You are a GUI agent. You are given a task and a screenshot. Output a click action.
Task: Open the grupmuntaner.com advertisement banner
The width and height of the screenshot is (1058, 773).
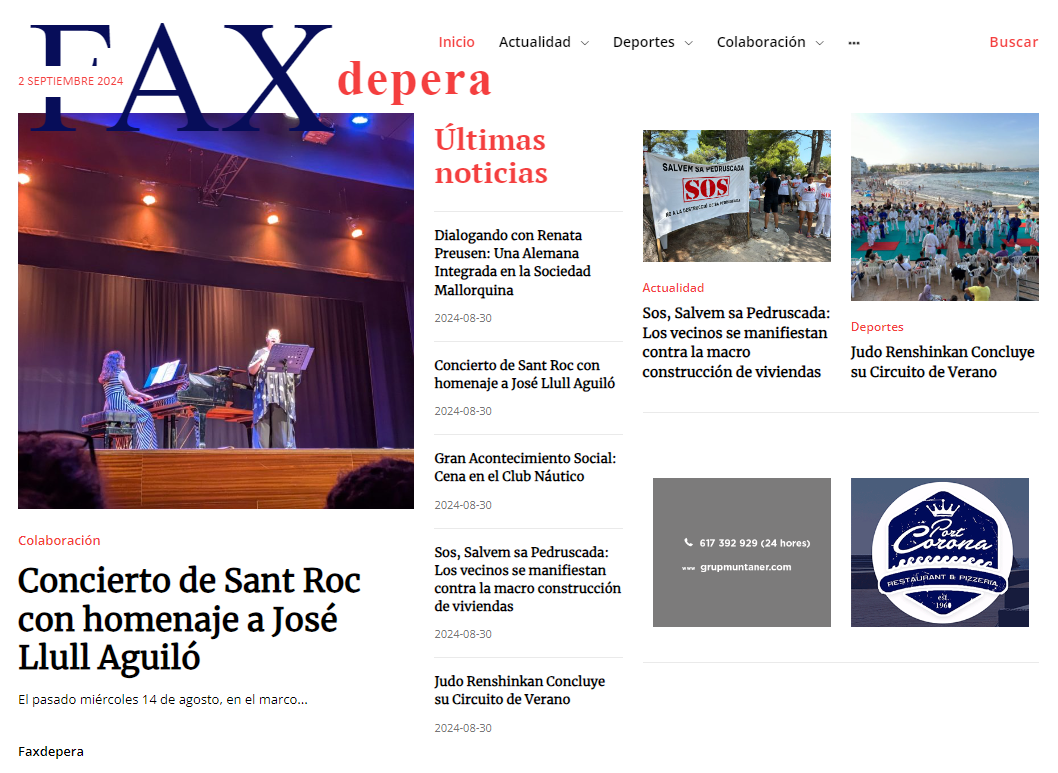[742, 552]
